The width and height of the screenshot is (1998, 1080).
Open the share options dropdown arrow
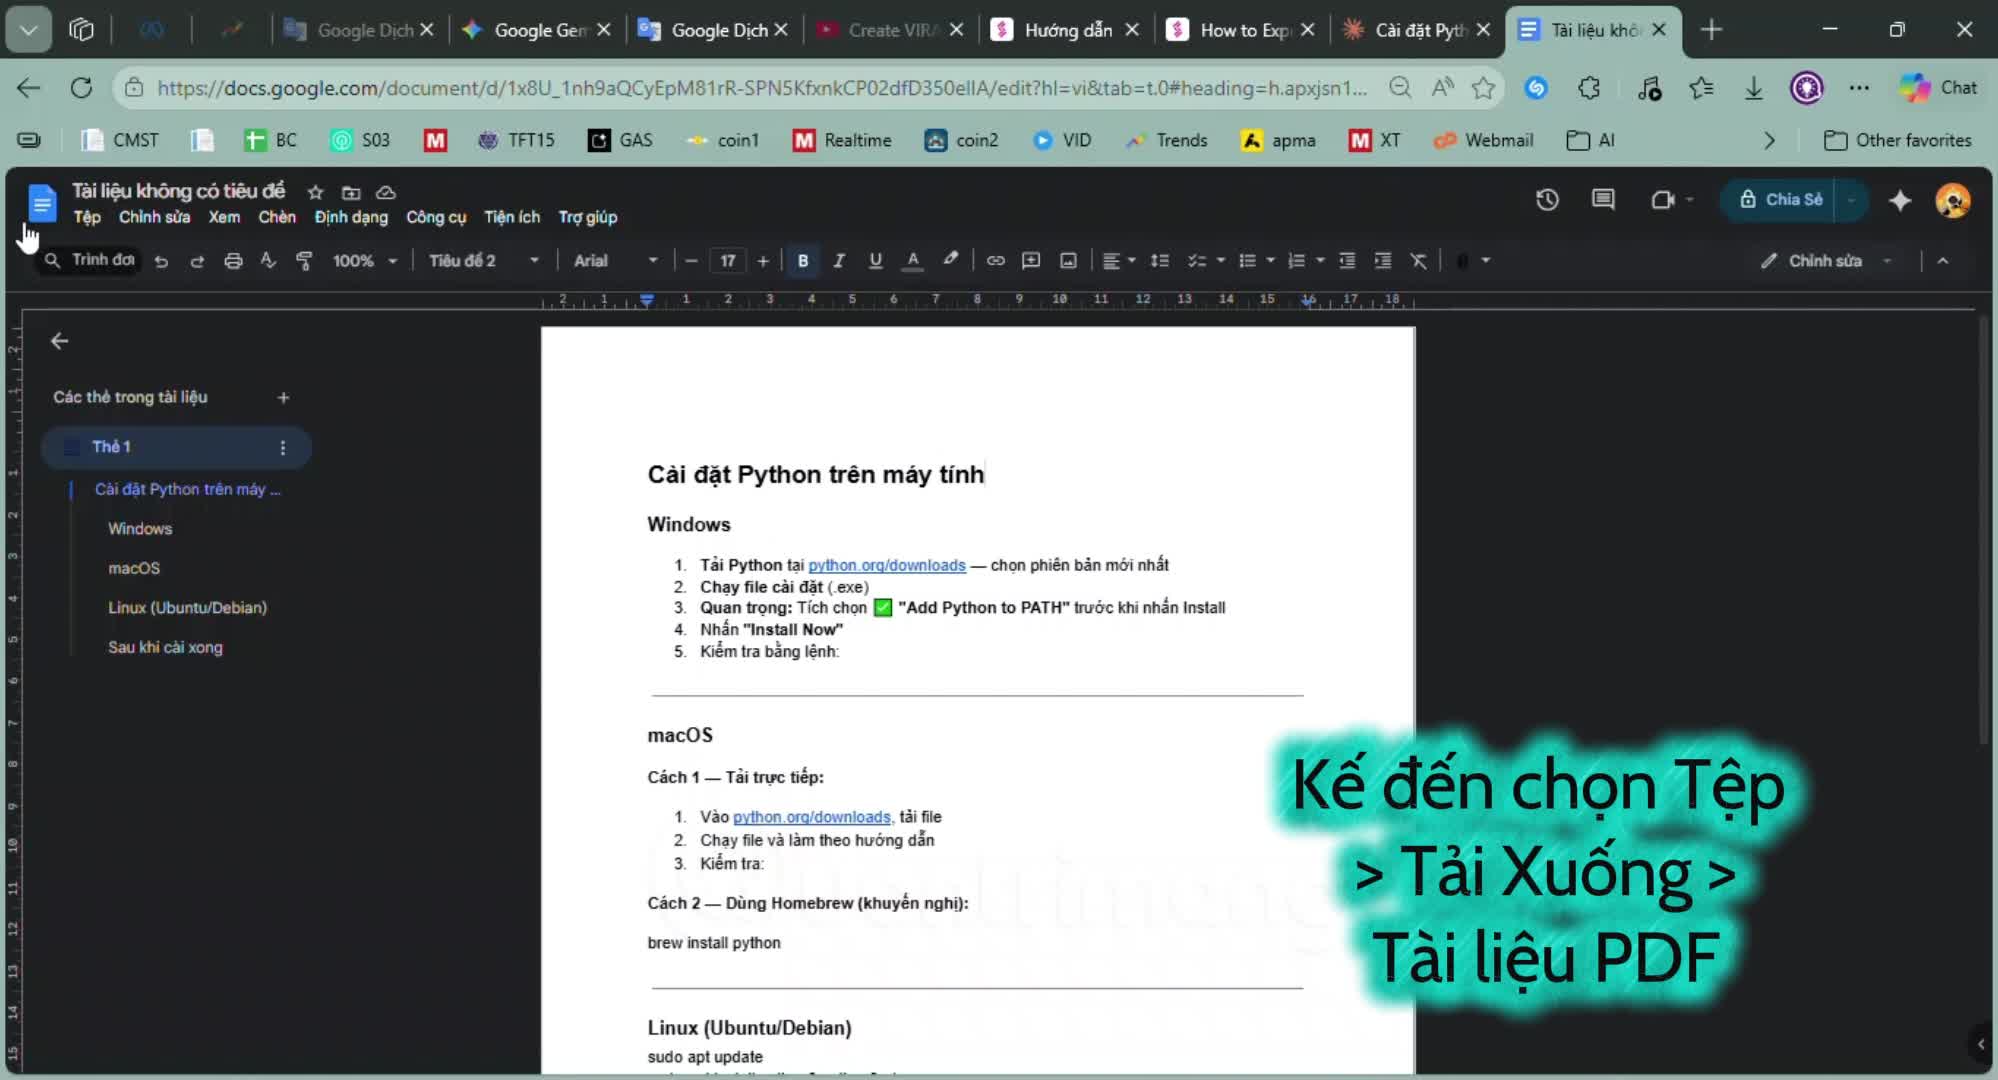click(x=1852, y=199)
